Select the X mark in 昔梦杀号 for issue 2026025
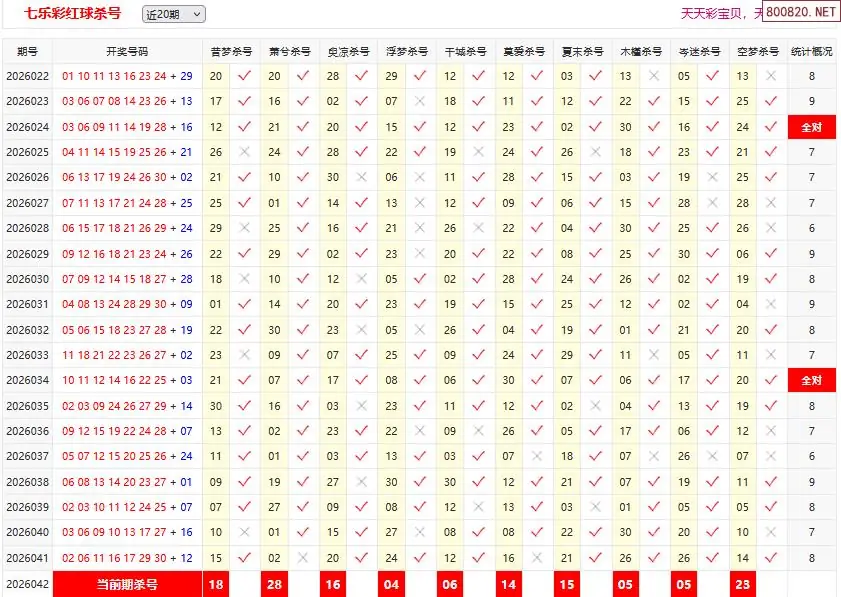The image size is (841, 597). [244, 152]
